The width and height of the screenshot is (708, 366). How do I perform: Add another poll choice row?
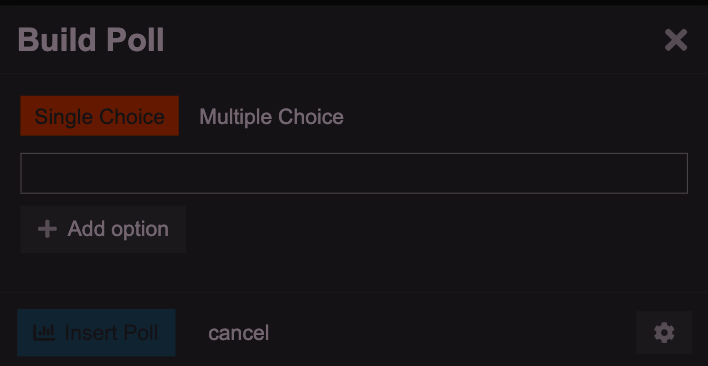click(x=103, y=229)
